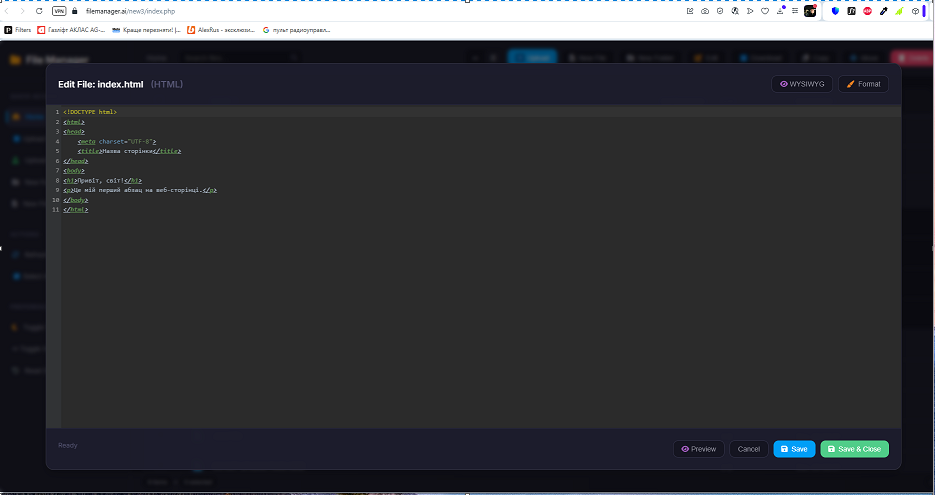Save the file with blue Save button
Screen dimensions: 935x495
(794, 449)
